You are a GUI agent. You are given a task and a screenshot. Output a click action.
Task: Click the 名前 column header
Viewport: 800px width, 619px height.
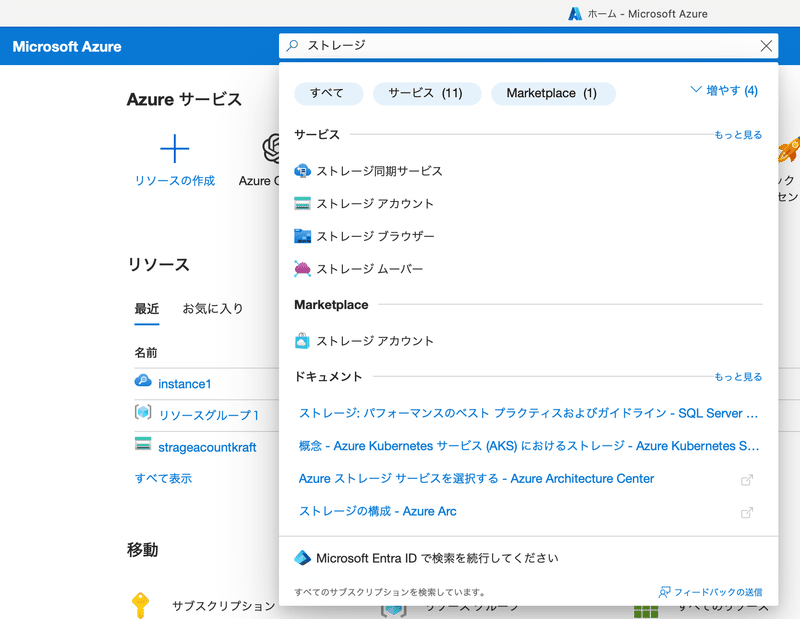146,353
